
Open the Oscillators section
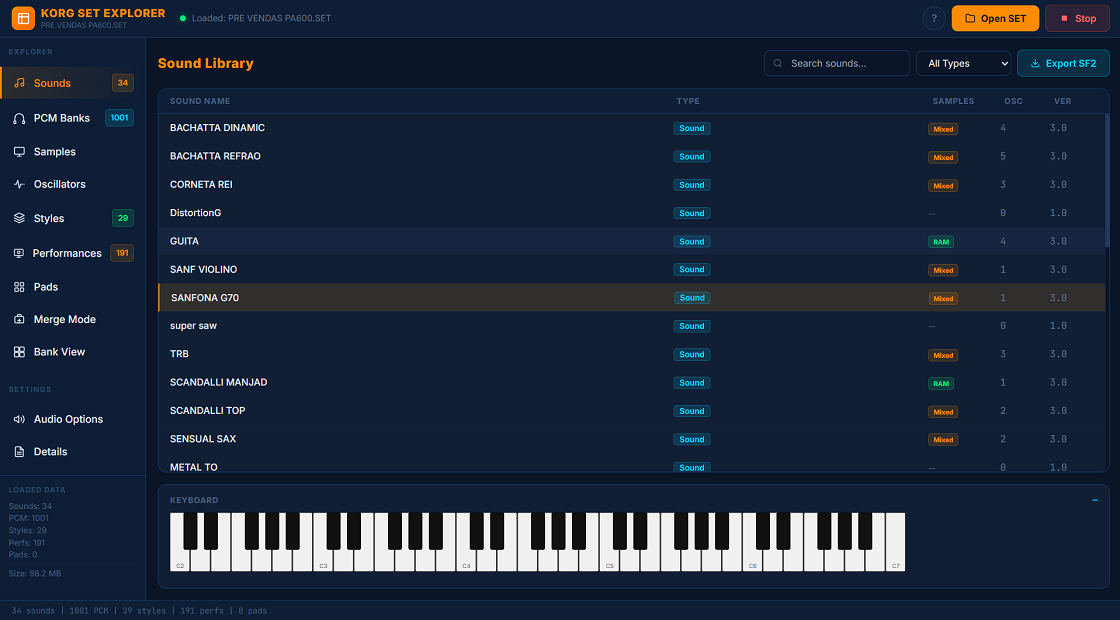[x=72, y=184]
